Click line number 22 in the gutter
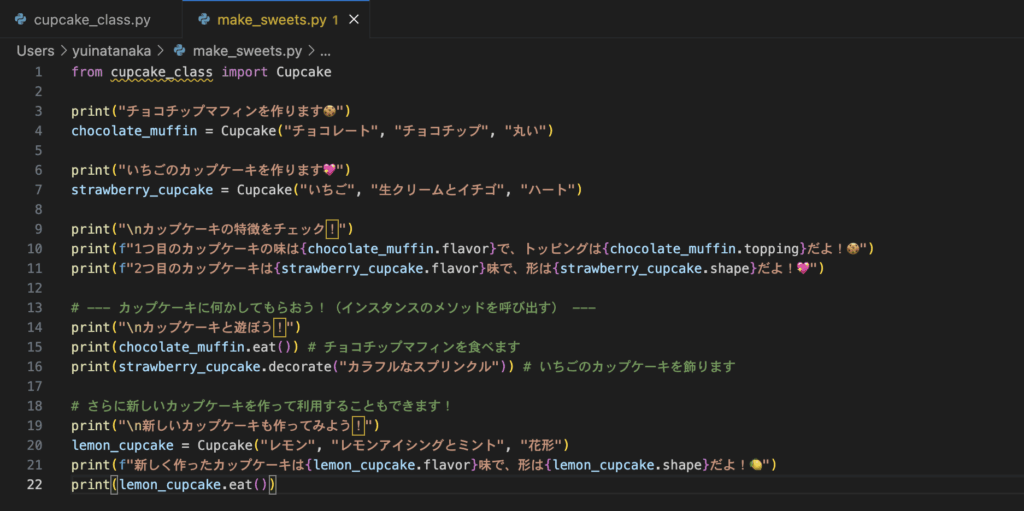This screenshot has width=1024, height=511. (x=35, y=484)
